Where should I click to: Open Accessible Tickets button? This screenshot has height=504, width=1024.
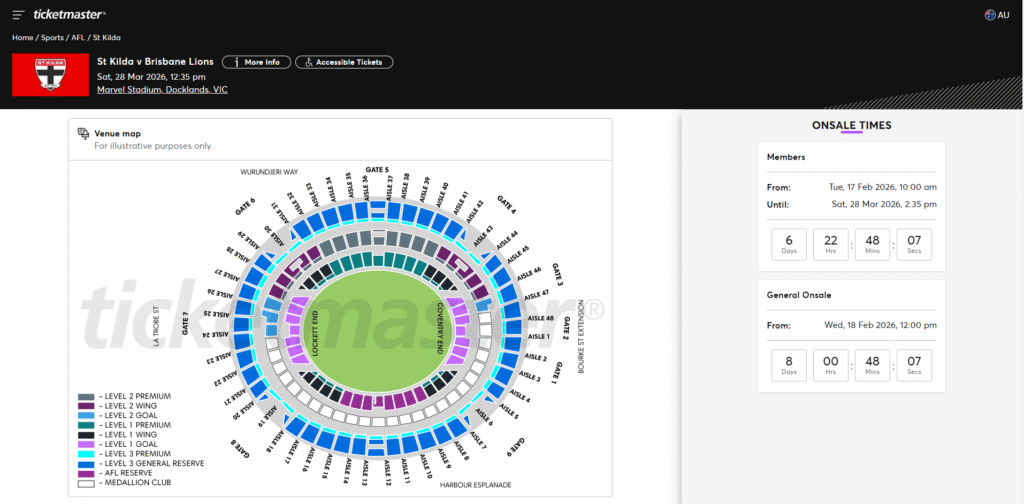[344, 62]
